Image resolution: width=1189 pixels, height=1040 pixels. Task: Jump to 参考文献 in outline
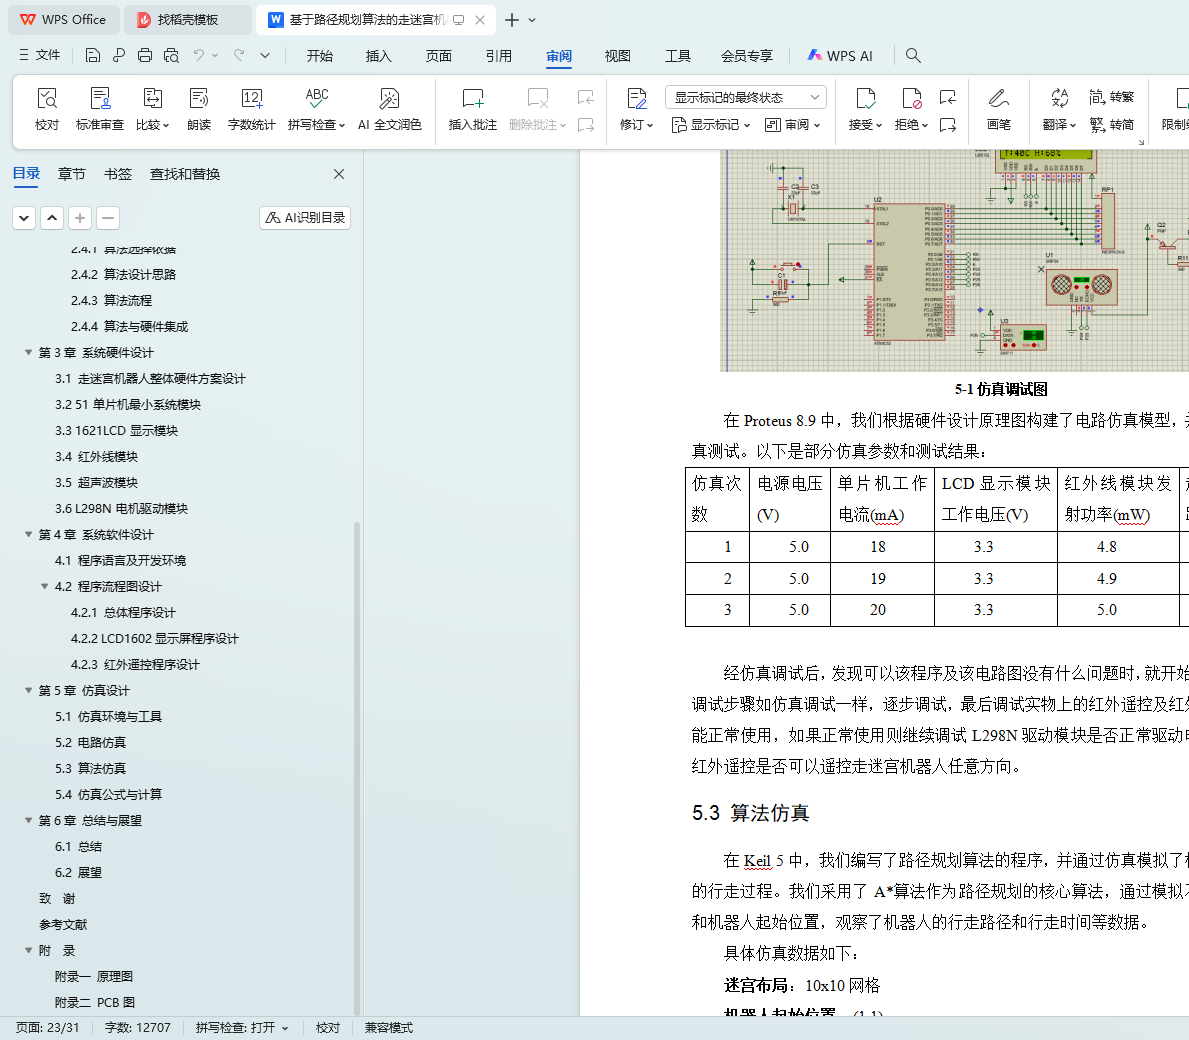[x=63, y=925]
